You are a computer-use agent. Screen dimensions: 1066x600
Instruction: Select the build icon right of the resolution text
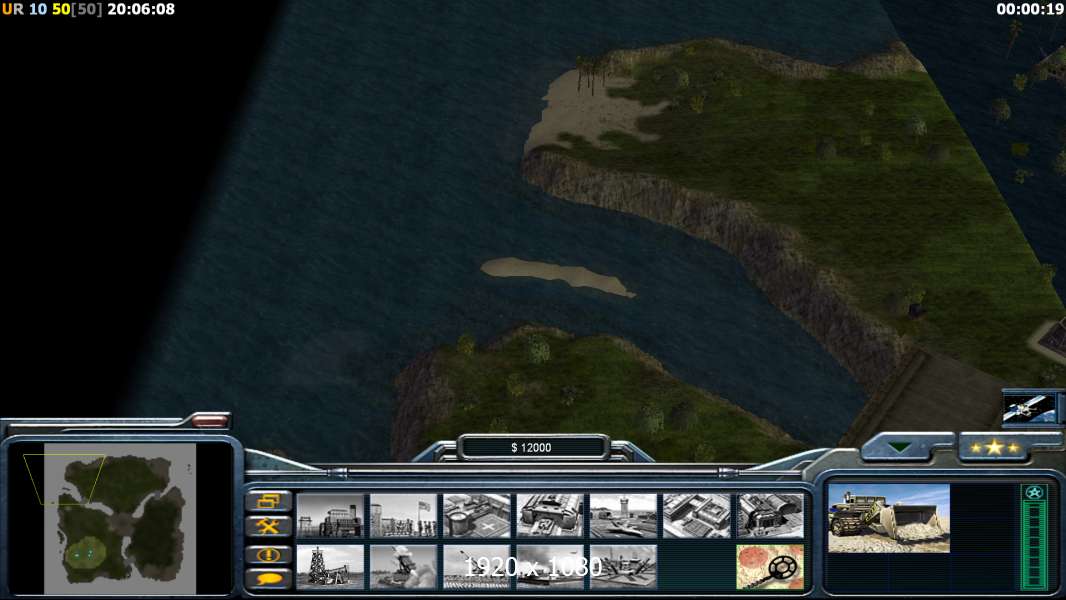pos(624,567)
